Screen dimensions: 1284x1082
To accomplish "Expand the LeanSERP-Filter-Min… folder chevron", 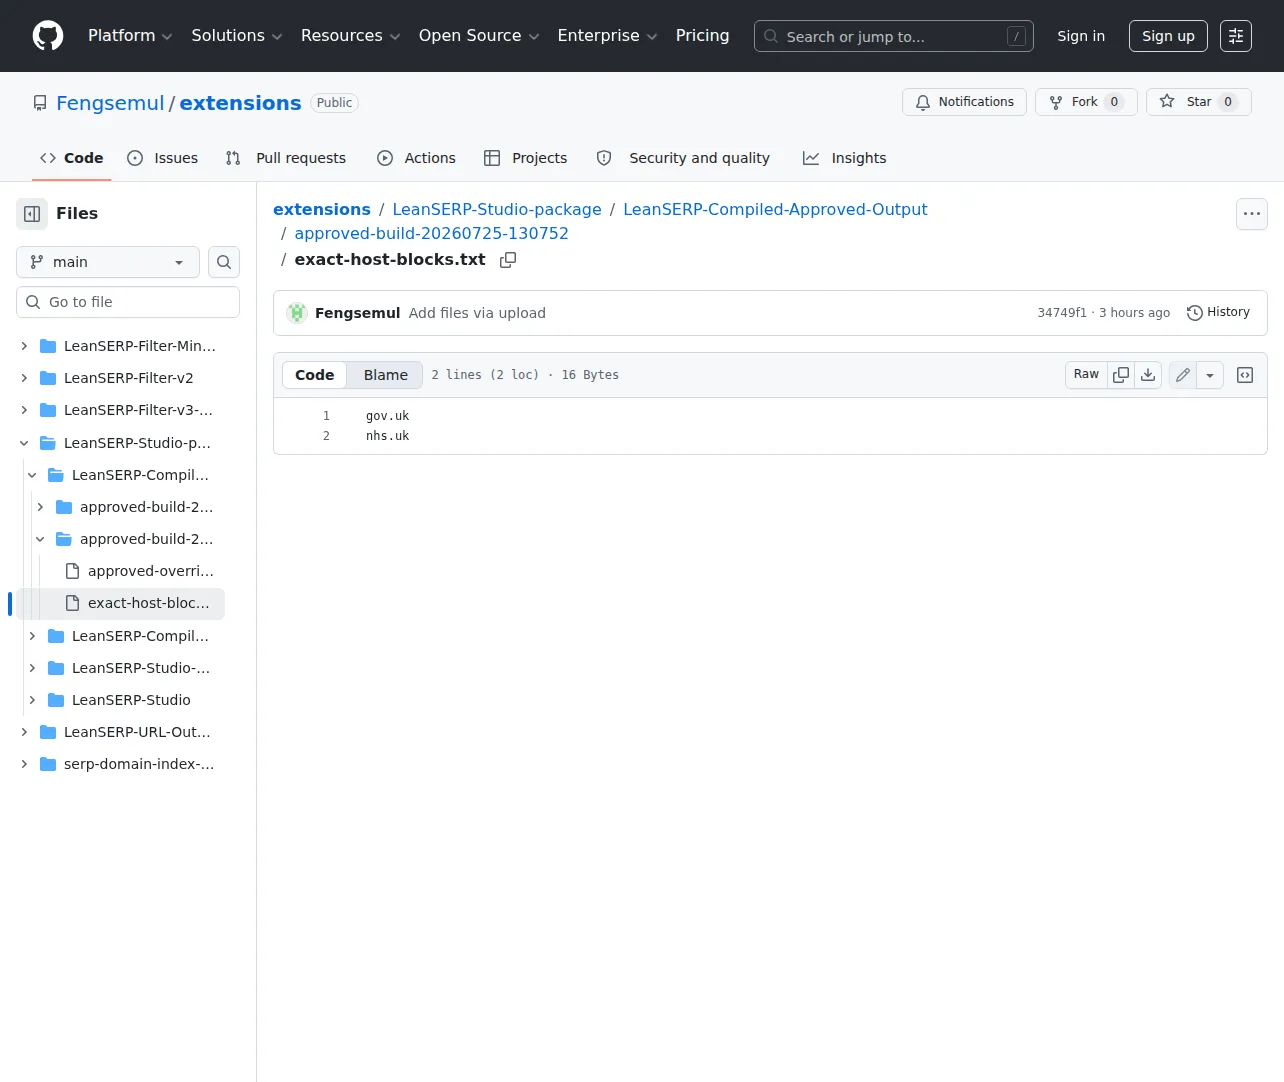I will pyautogui.click(x=24, y=346).
